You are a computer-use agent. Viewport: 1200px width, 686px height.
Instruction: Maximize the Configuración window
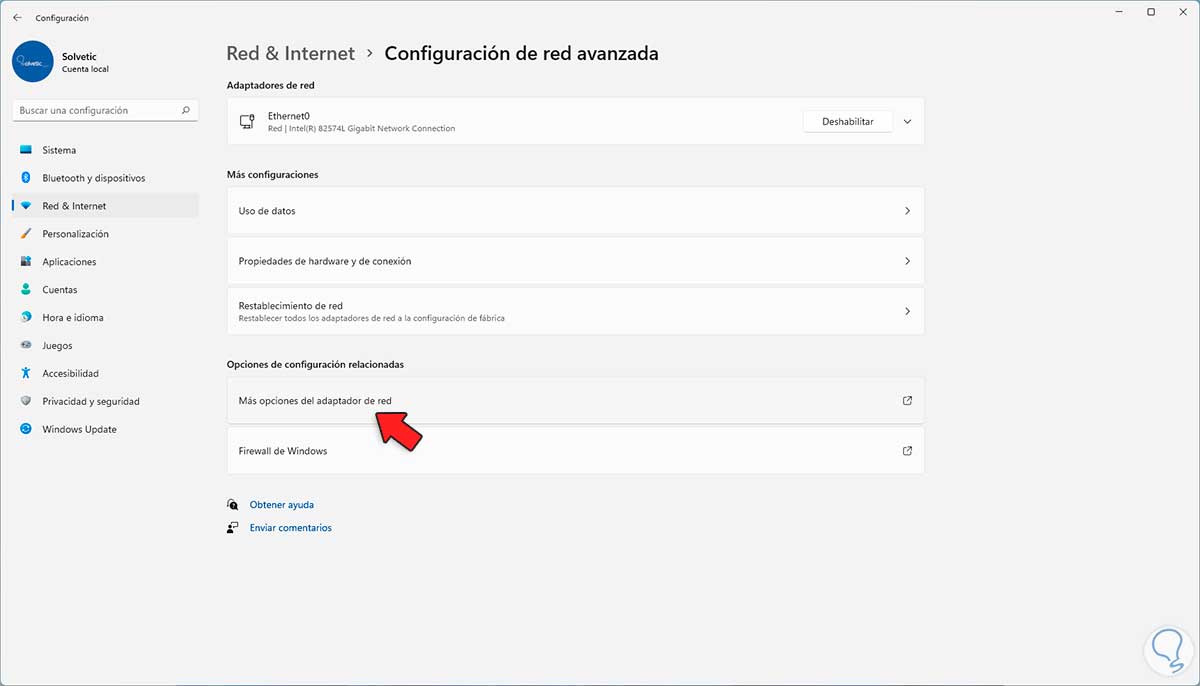point(1151,12)
